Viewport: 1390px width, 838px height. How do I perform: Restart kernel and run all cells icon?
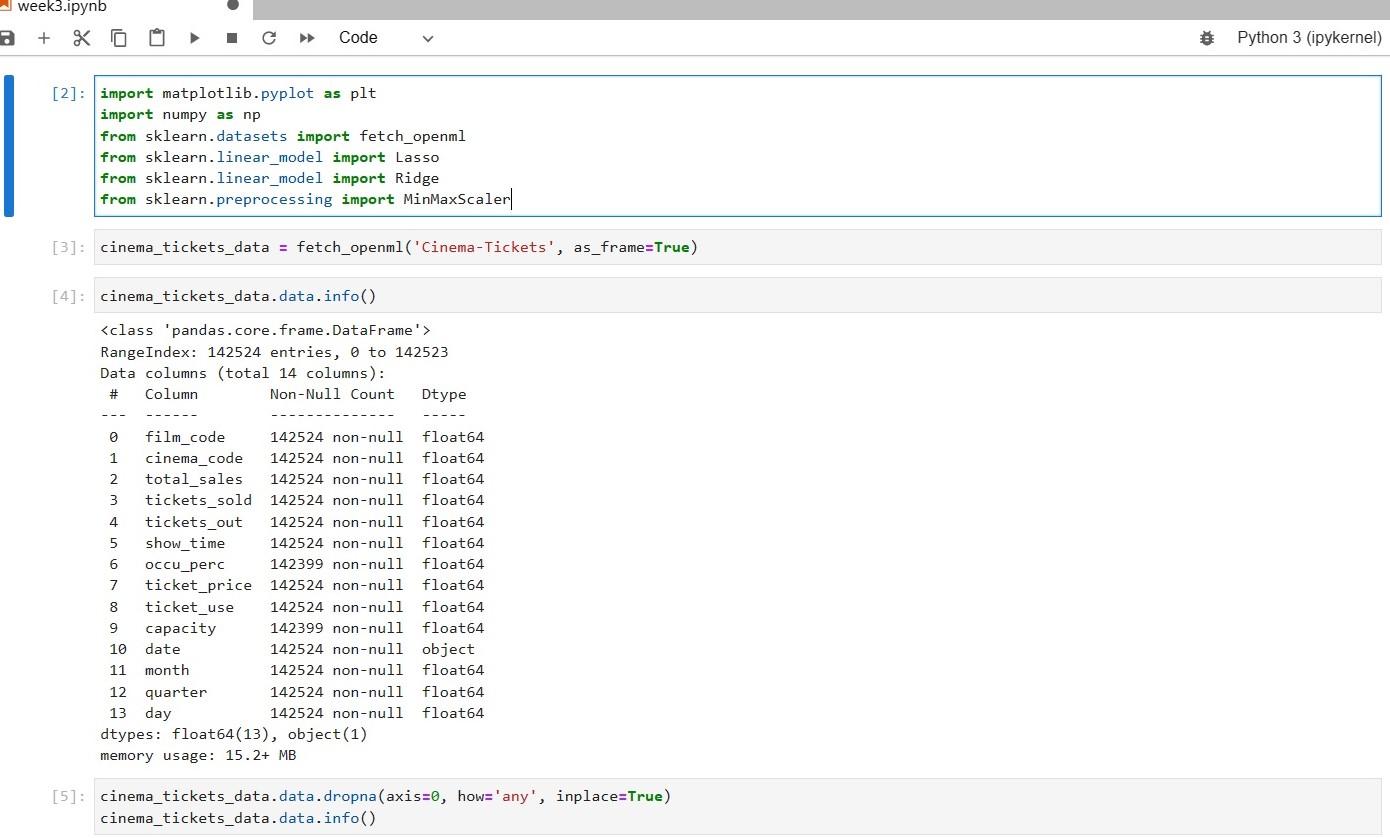[307, 38]
